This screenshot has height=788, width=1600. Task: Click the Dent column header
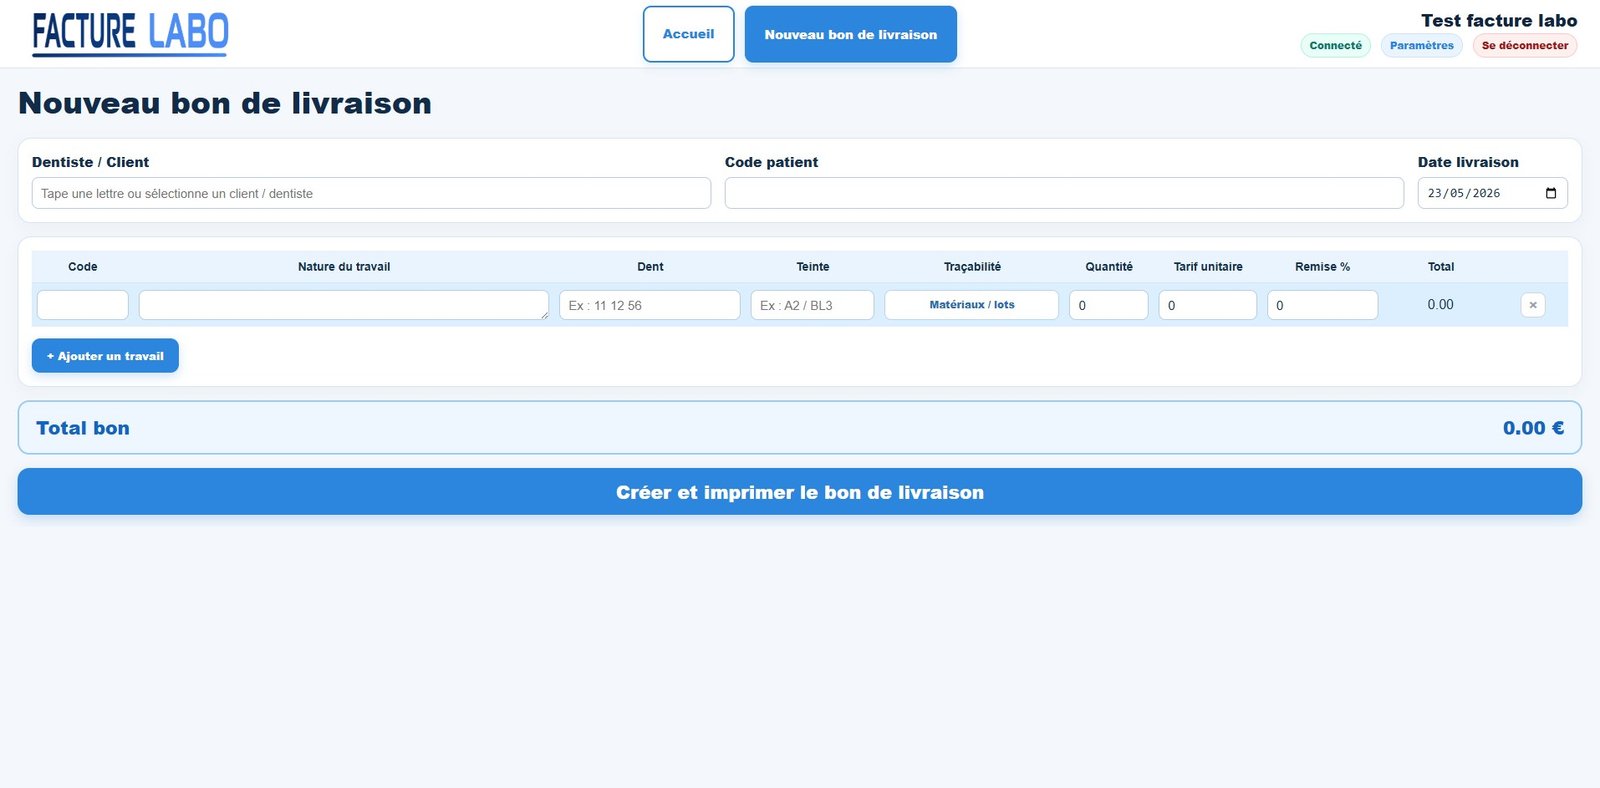pyautogui.click(x=650, y=267)
